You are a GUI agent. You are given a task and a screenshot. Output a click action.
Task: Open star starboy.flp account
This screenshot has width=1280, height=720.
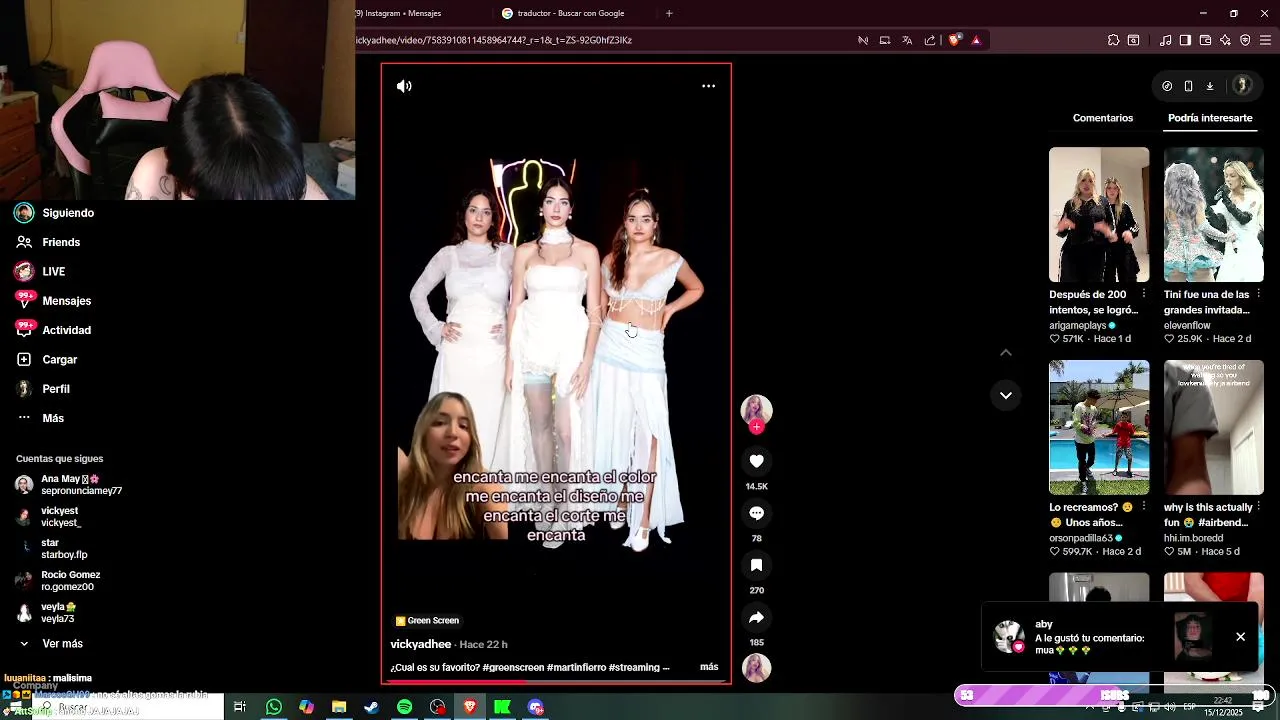(x=52, y=549)
